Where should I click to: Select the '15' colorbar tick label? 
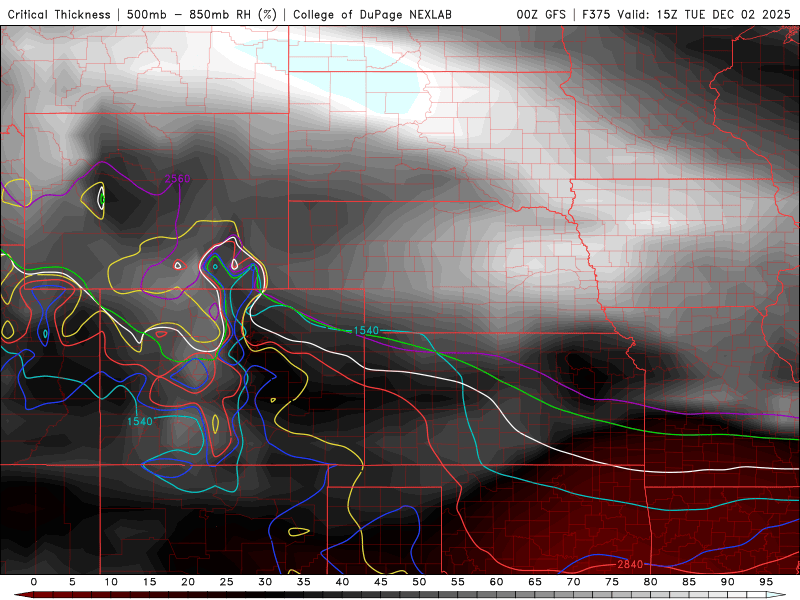(x=149, y=582)
